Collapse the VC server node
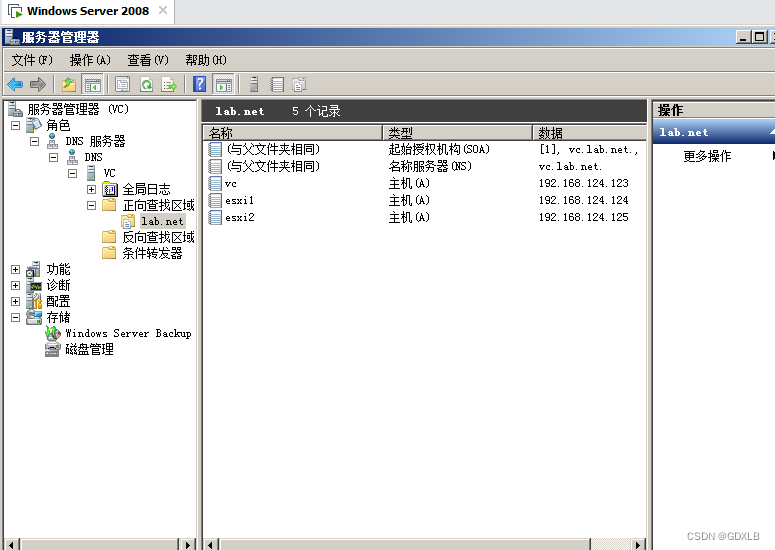 coord(73,173)
